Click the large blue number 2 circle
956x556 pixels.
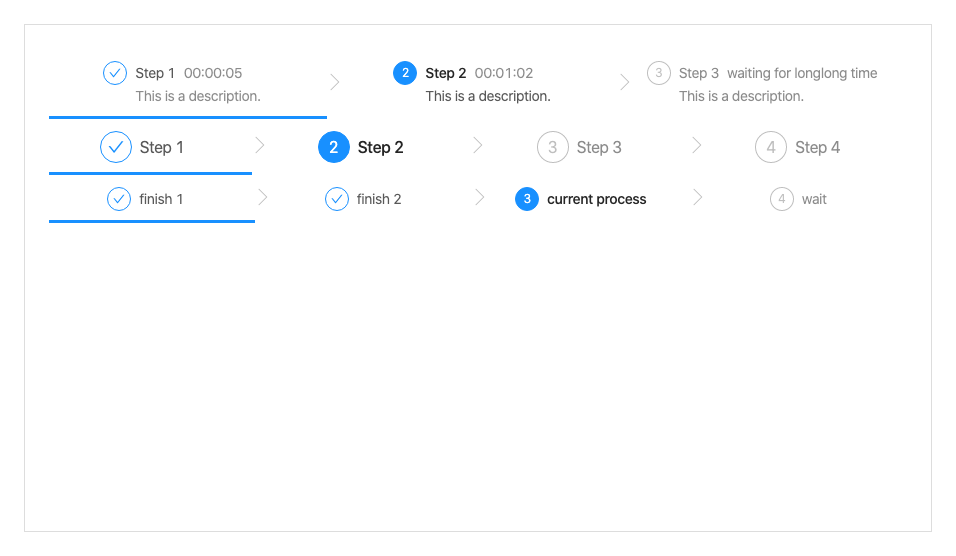pyautogui.click(x=334, y=147)
